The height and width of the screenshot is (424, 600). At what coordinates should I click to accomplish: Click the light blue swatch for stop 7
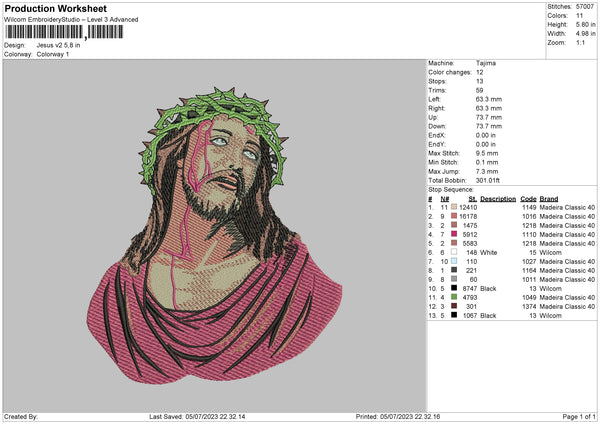click(x=454, y=261)
